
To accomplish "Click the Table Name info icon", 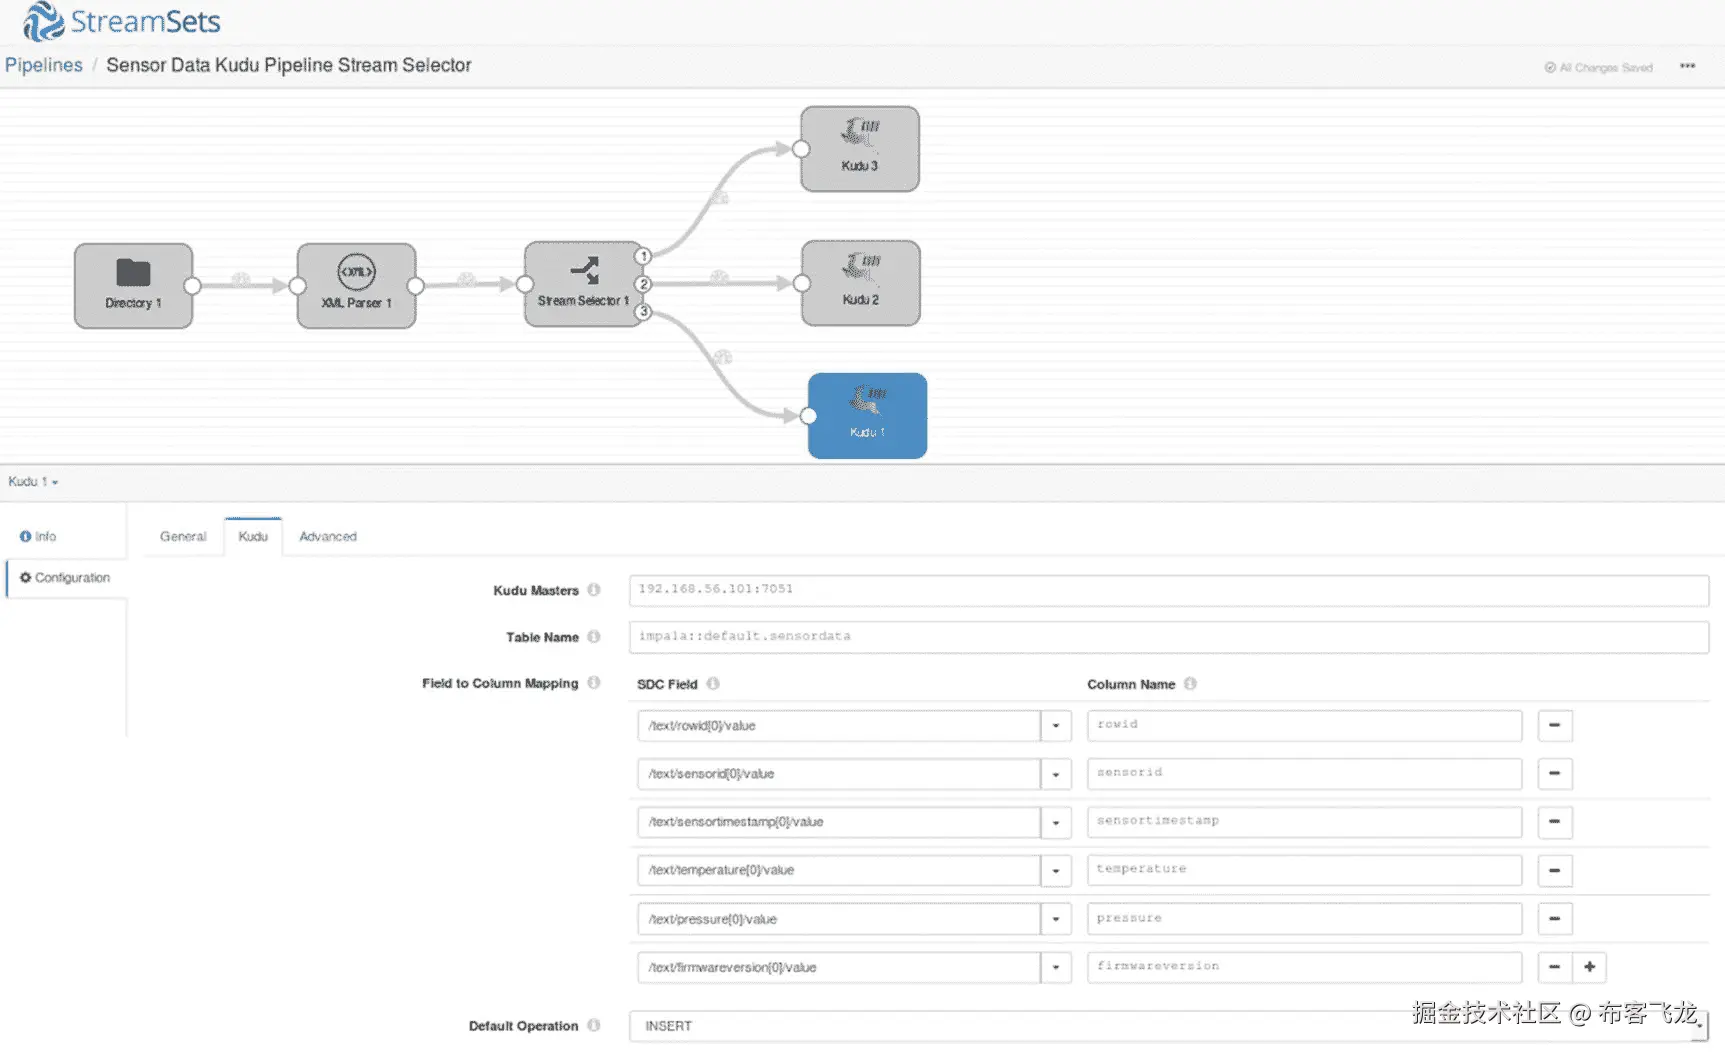I will click(x=594, y=637).
